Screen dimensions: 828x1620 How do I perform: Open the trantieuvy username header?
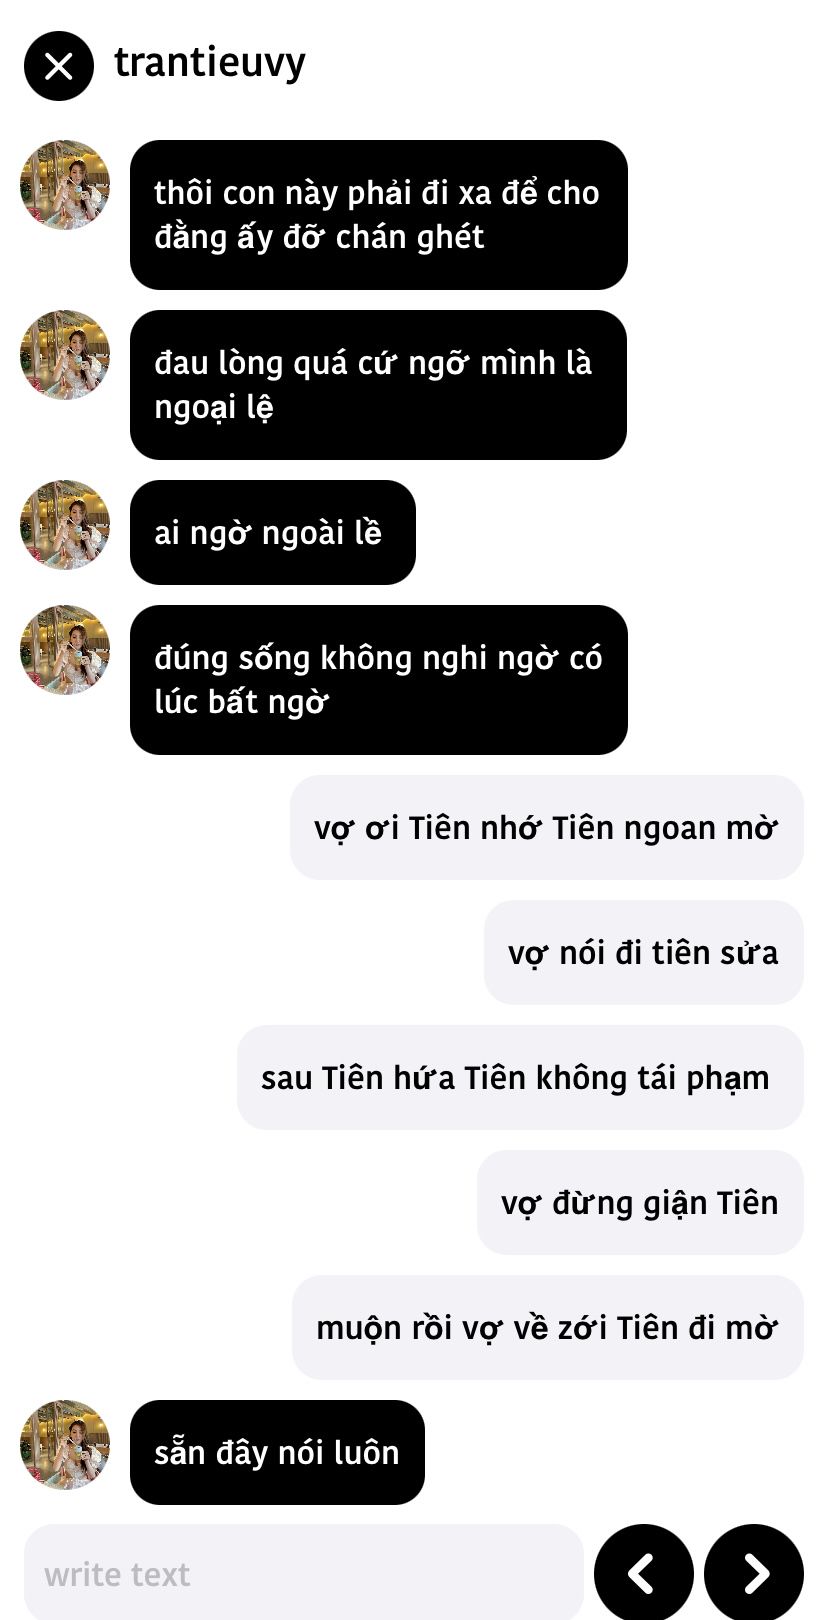(210, 63)
